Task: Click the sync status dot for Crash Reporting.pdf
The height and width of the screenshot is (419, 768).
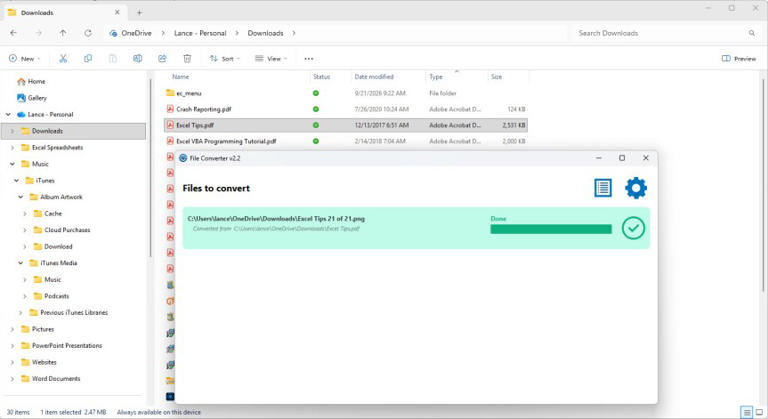Action: pyautogui.click(x=316, y=109)
